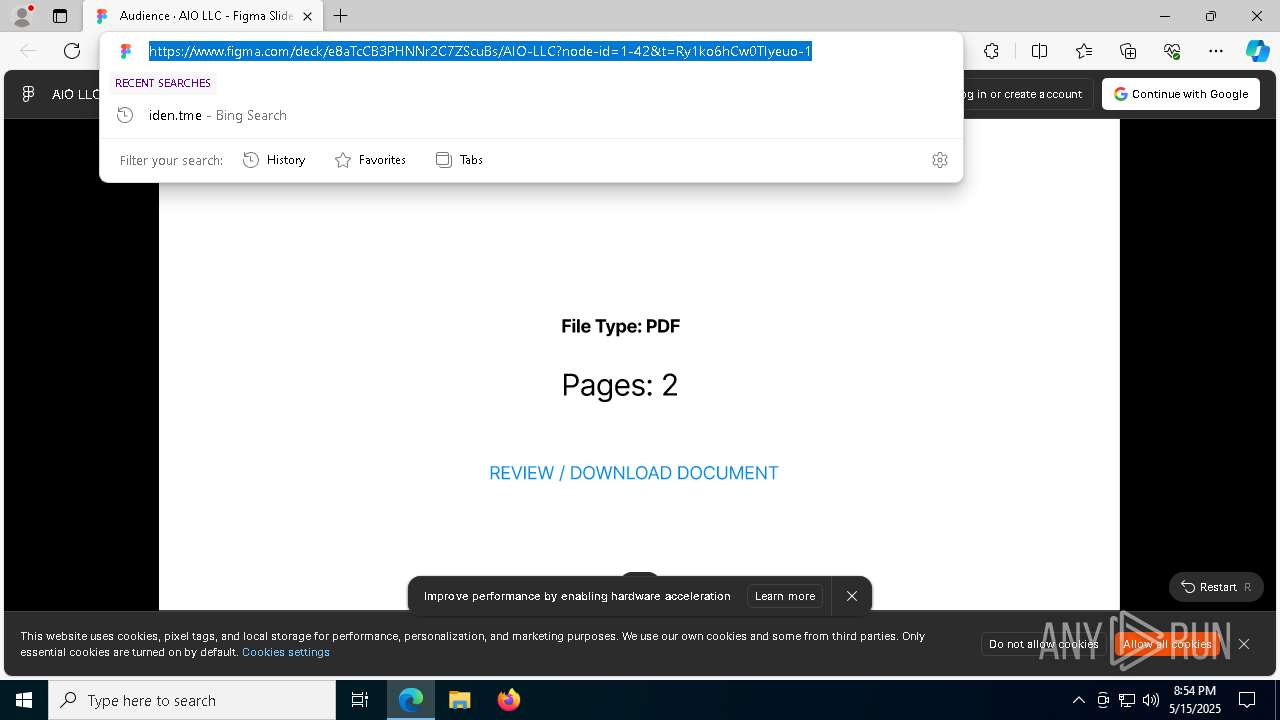This screenshot has height=720, width=1280.
Task: Click the File Type: PDF text
Action: tap(620, 326)
